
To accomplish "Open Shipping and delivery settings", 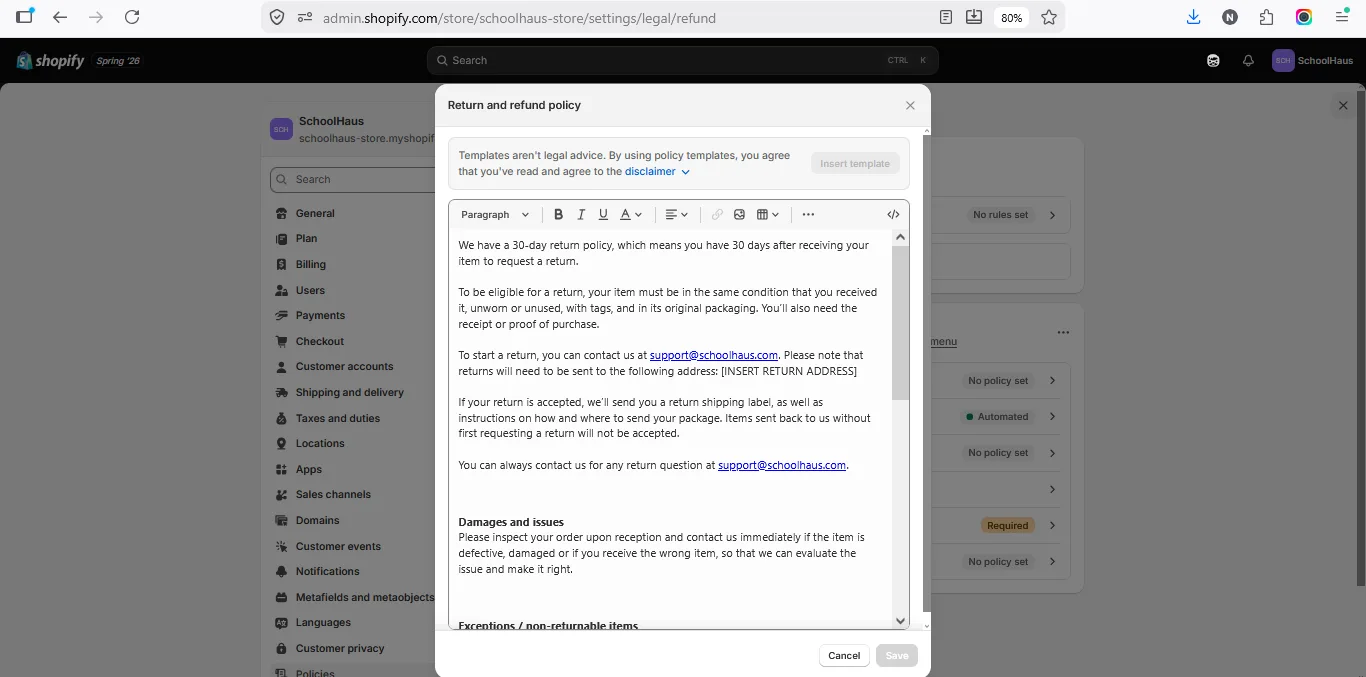I will click(349, 393).
